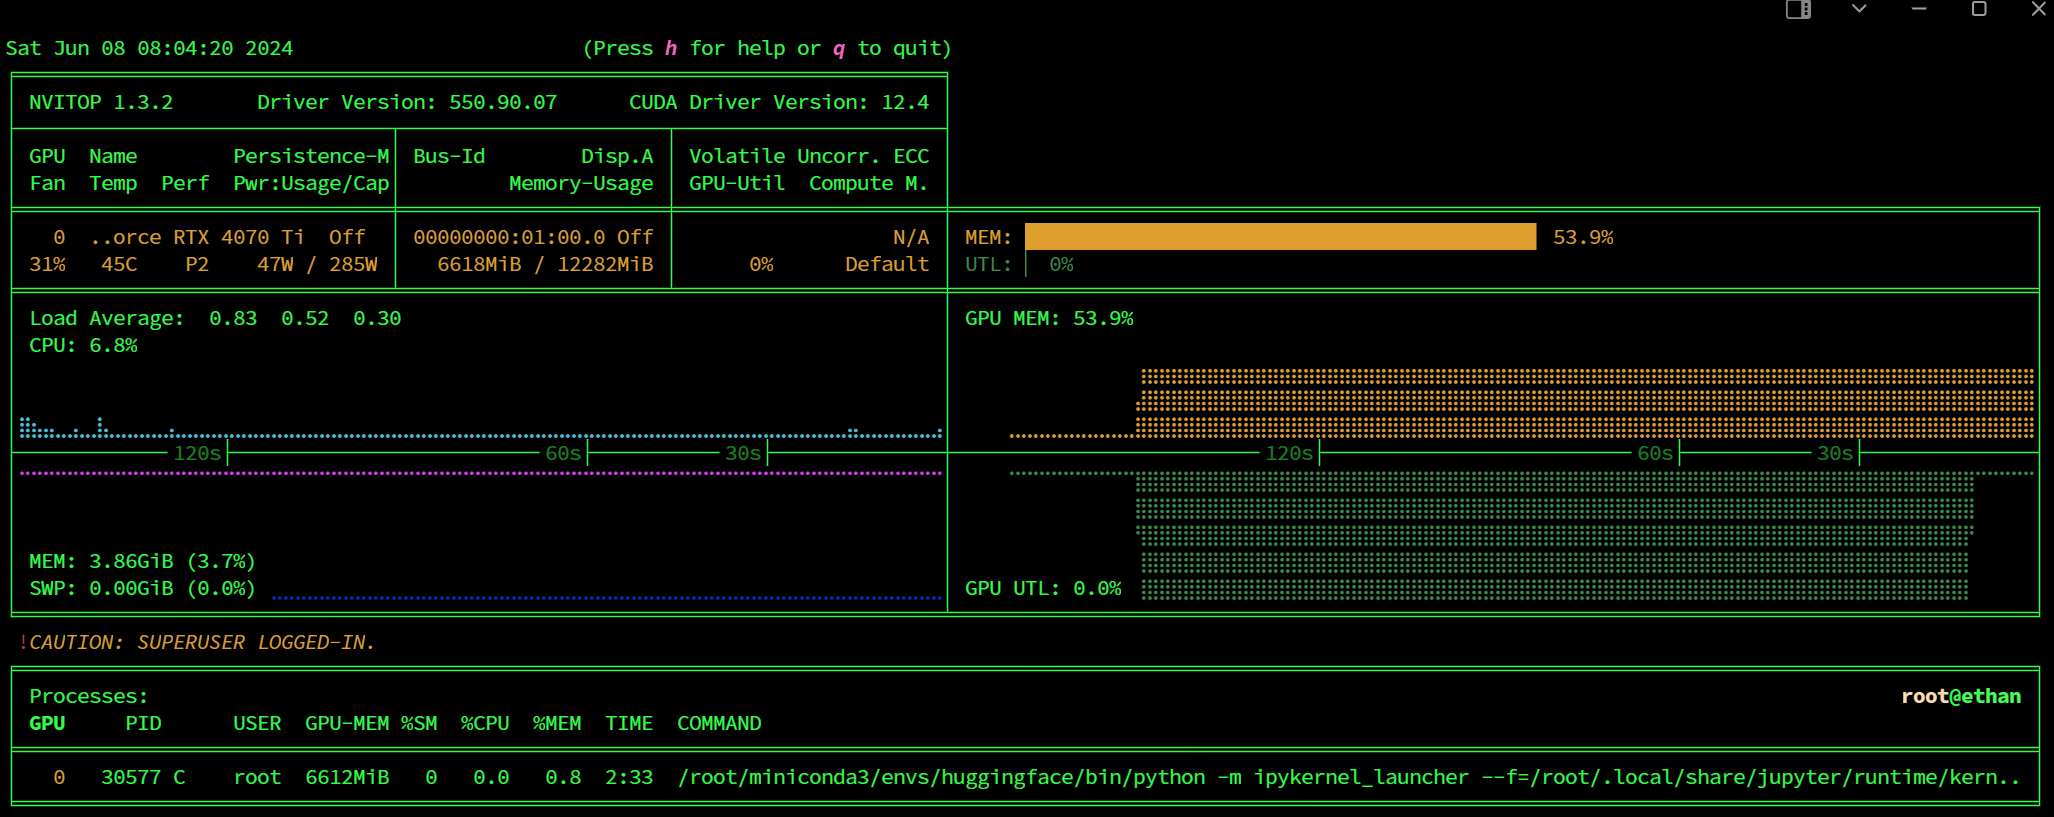Click the GPU MEM: 53.9% graph label

point(1049,318)
